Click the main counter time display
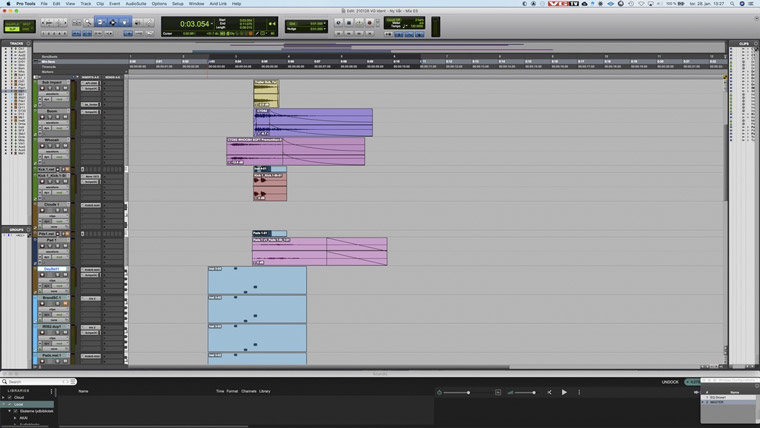 (x=194, y=24)
